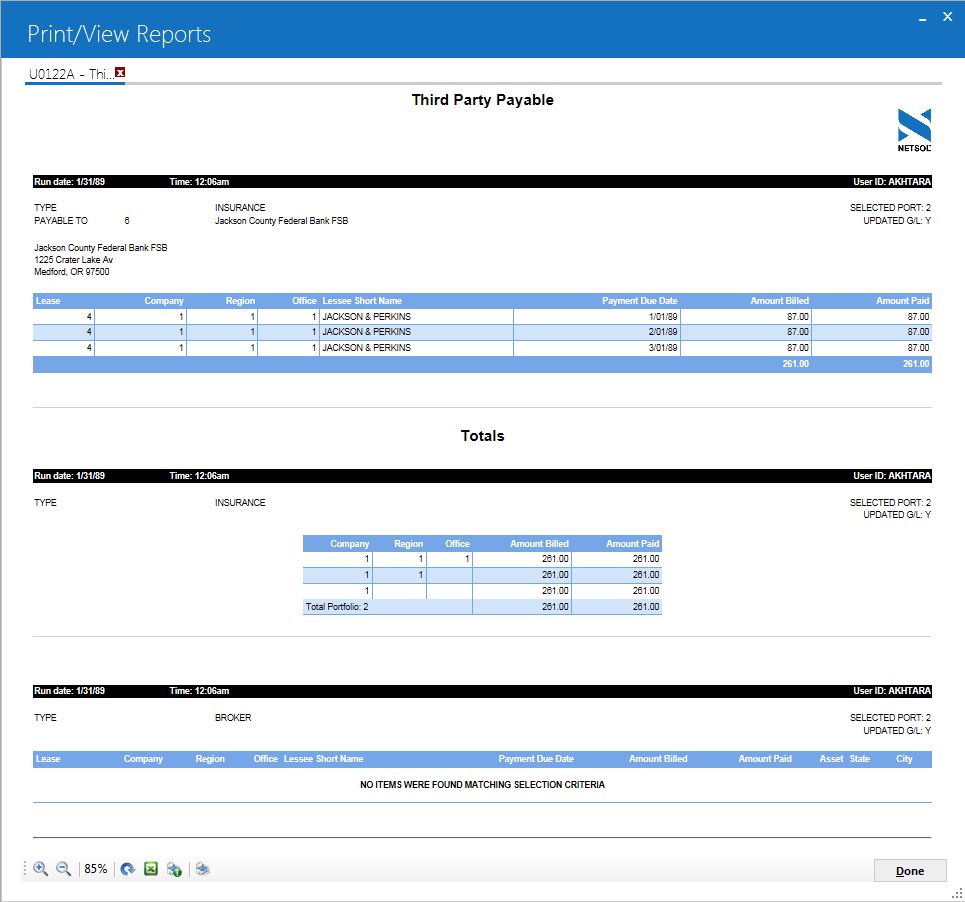This screenshot has height=902, width=965.
Task: Click the 85% zoom level value
Action: pyautogui.click(x=95, y=869)
